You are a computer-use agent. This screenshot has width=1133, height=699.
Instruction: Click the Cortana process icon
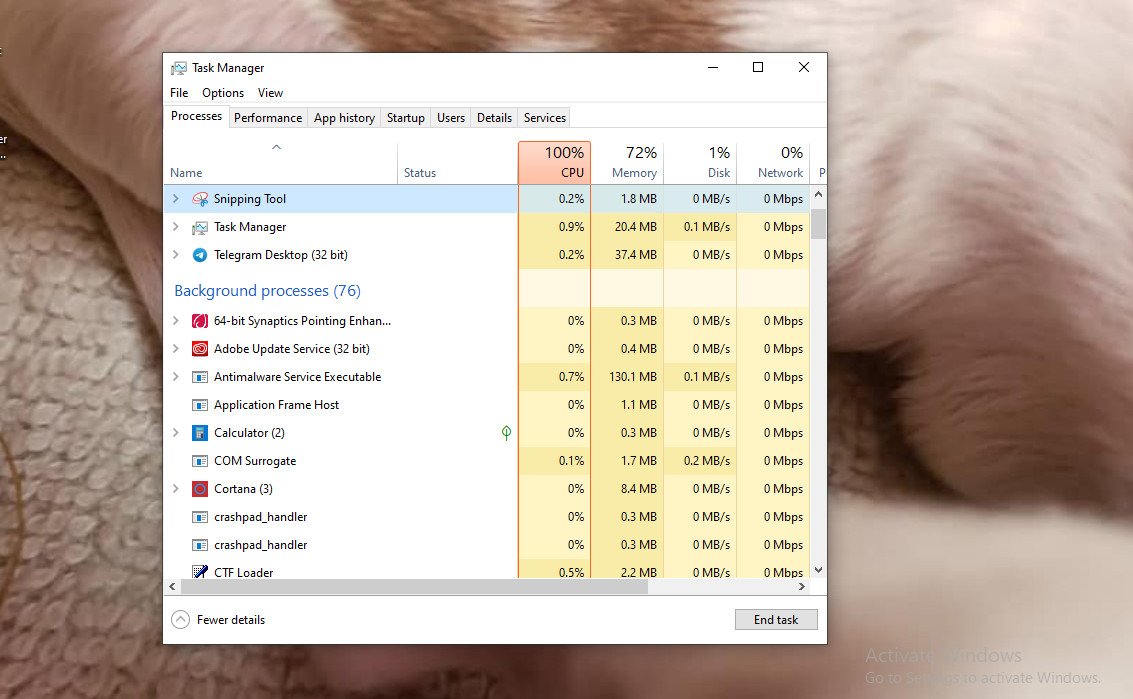(x=200, y=489)
